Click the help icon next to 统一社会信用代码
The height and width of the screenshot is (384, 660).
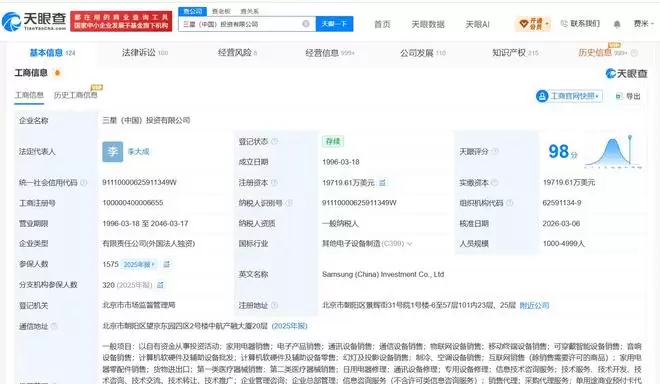[x=84, y=182]
